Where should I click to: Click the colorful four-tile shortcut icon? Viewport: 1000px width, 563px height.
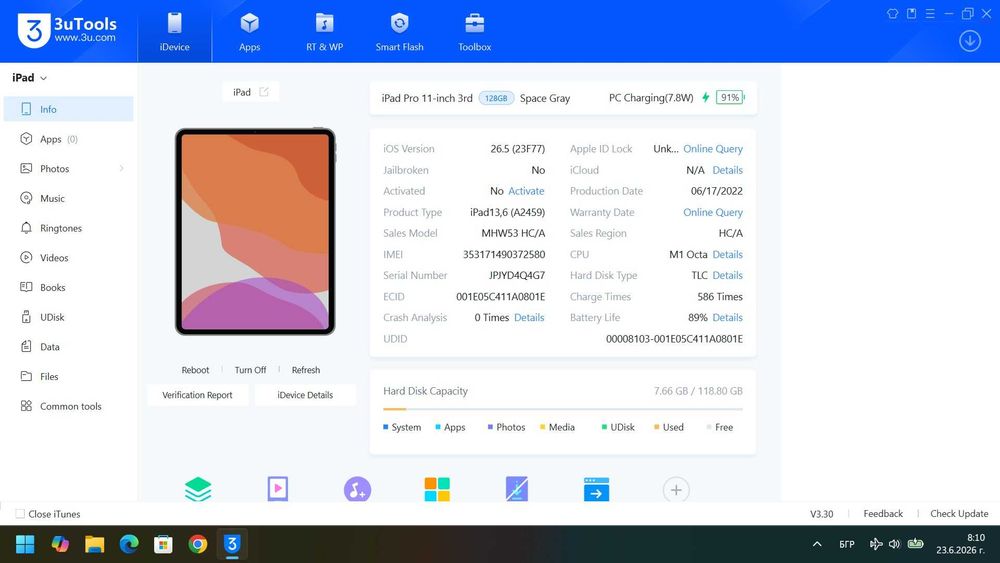click(x=437, y=489)
